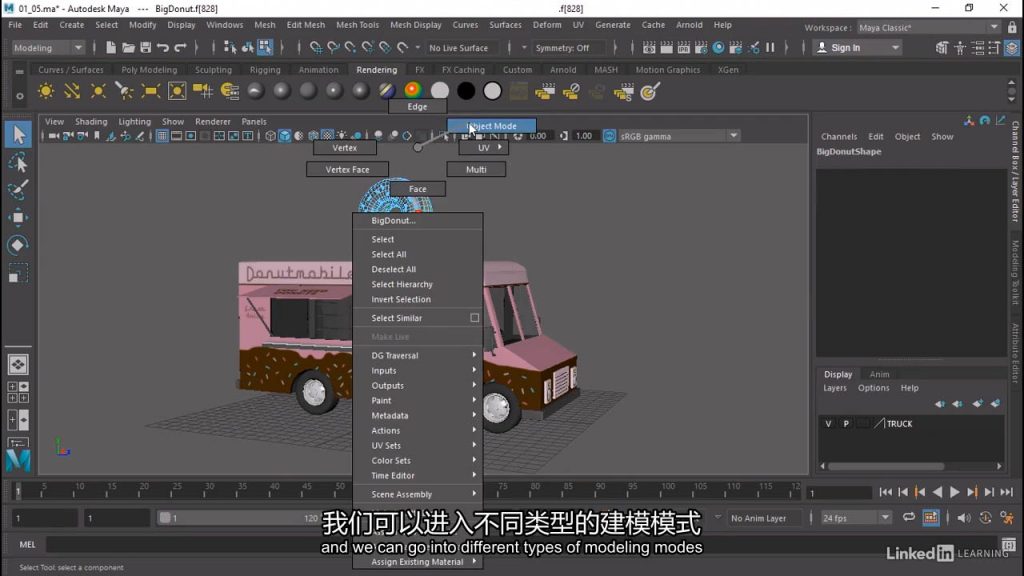Go to start of playback range

[885, 492]
